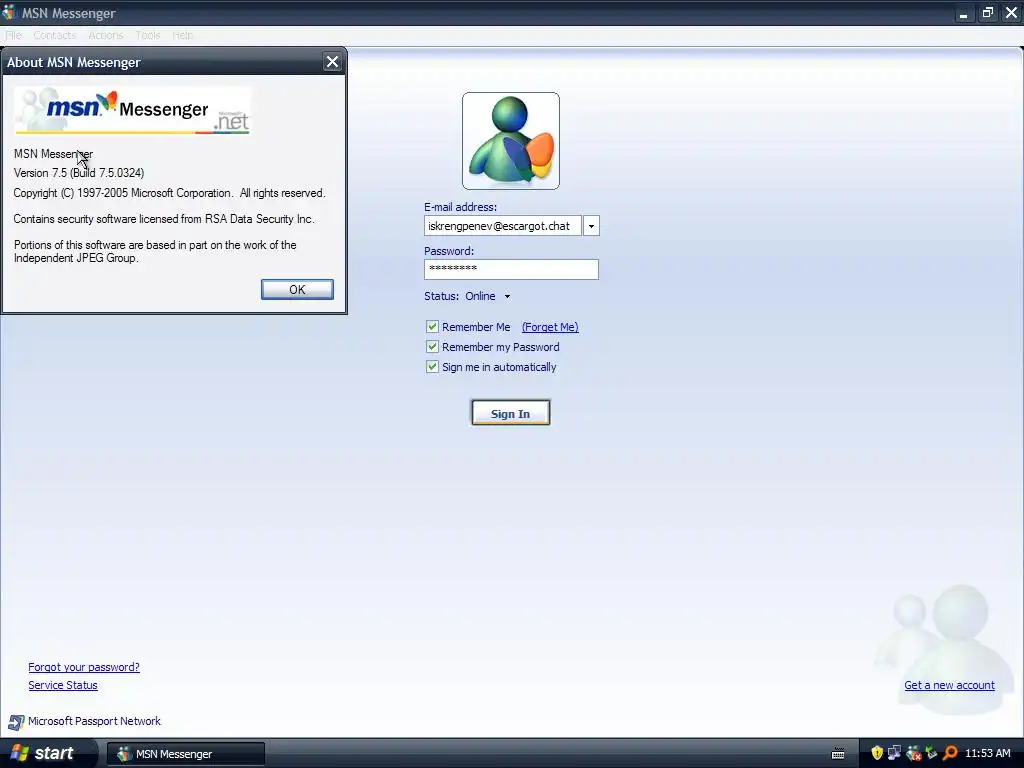The width and height of the screenshot is (1024, 768).
Task: Restore down the MSN Messenger window
Action: (987, 13)
